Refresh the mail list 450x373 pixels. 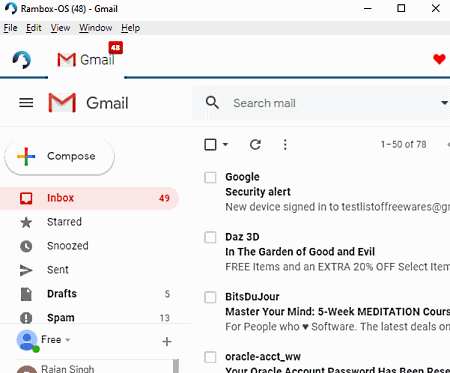[255, 144]
